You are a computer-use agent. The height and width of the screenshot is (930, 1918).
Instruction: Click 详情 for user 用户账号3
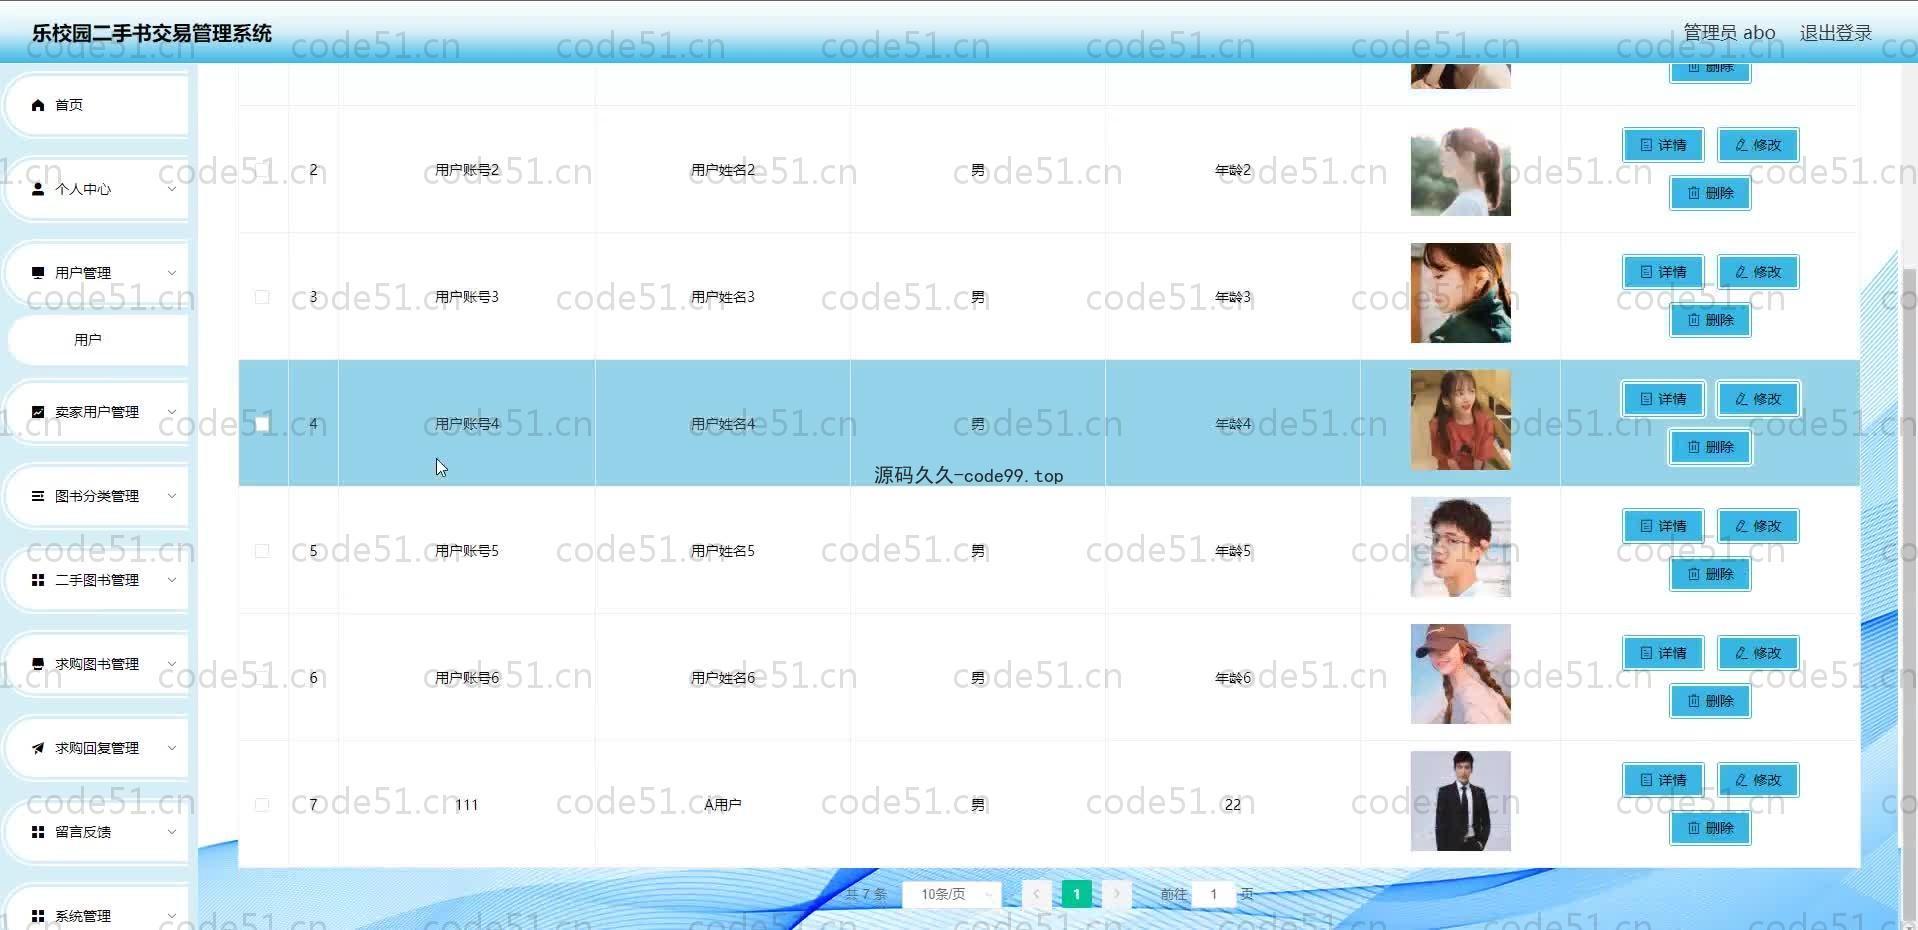click(1663, 272)
